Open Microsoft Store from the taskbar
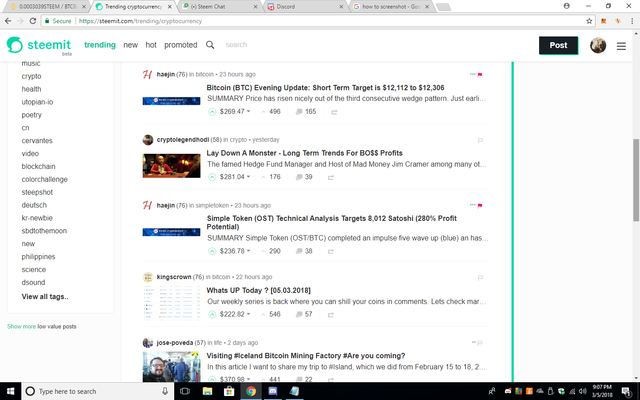Screen dimensions: 640x400 coord(229,391)
